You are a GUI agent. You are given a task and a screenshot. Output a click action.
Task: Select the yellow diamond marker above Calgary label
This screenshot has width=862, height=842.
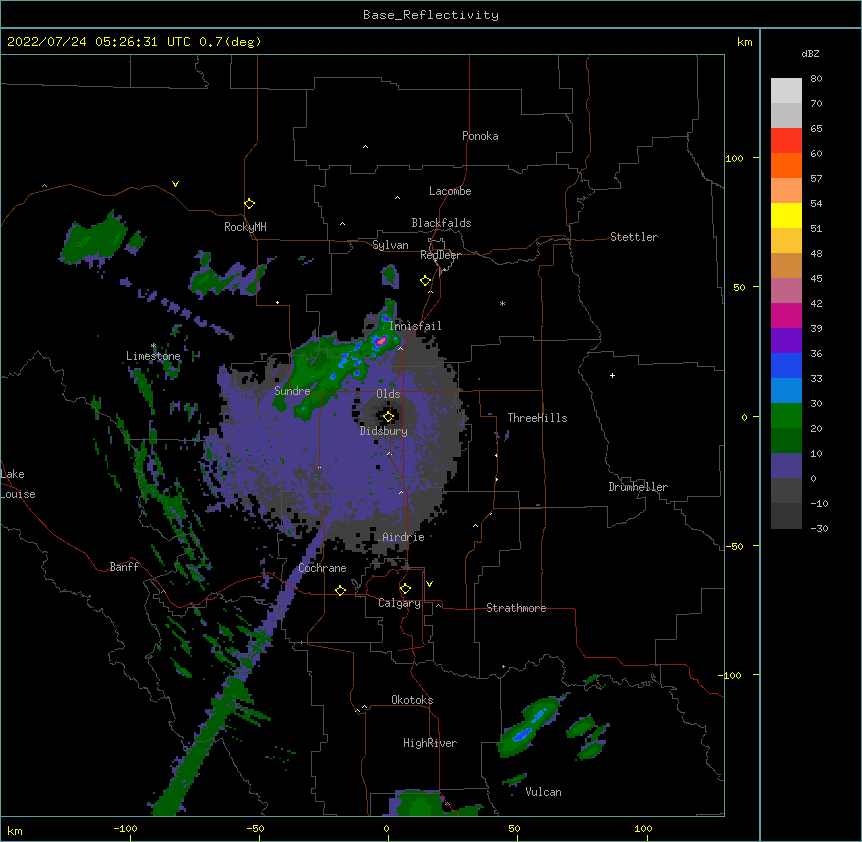click(x=406, y=589)
